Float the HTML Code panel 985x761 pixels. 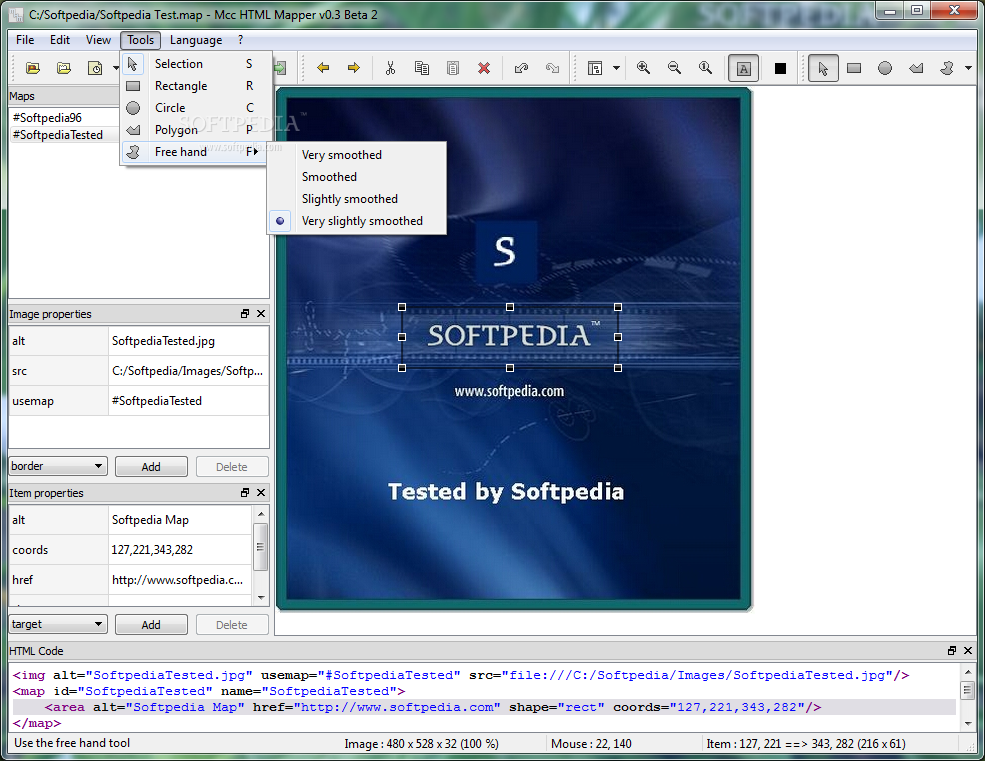point(952,650)
